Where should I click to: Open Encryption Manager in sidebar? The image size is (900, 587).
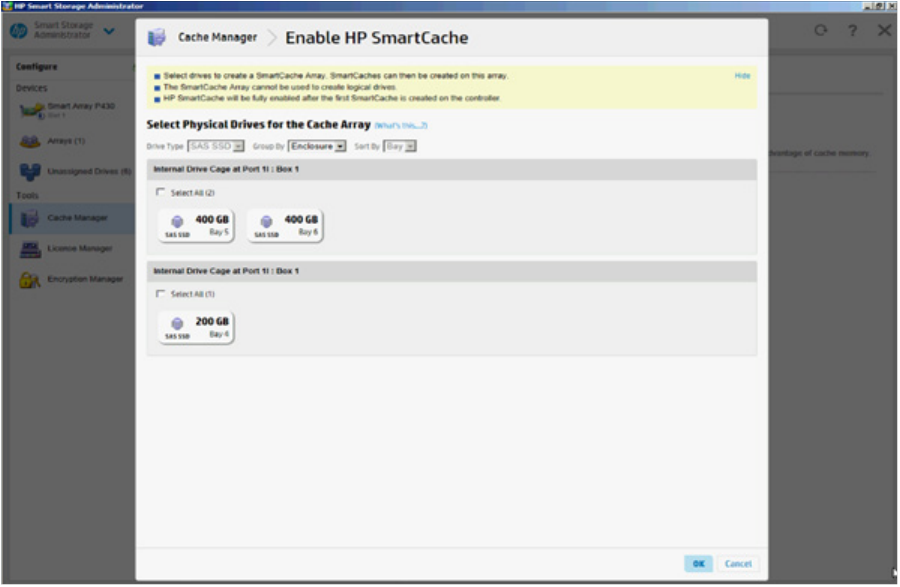pyautogui.click(x=85, y=279)
